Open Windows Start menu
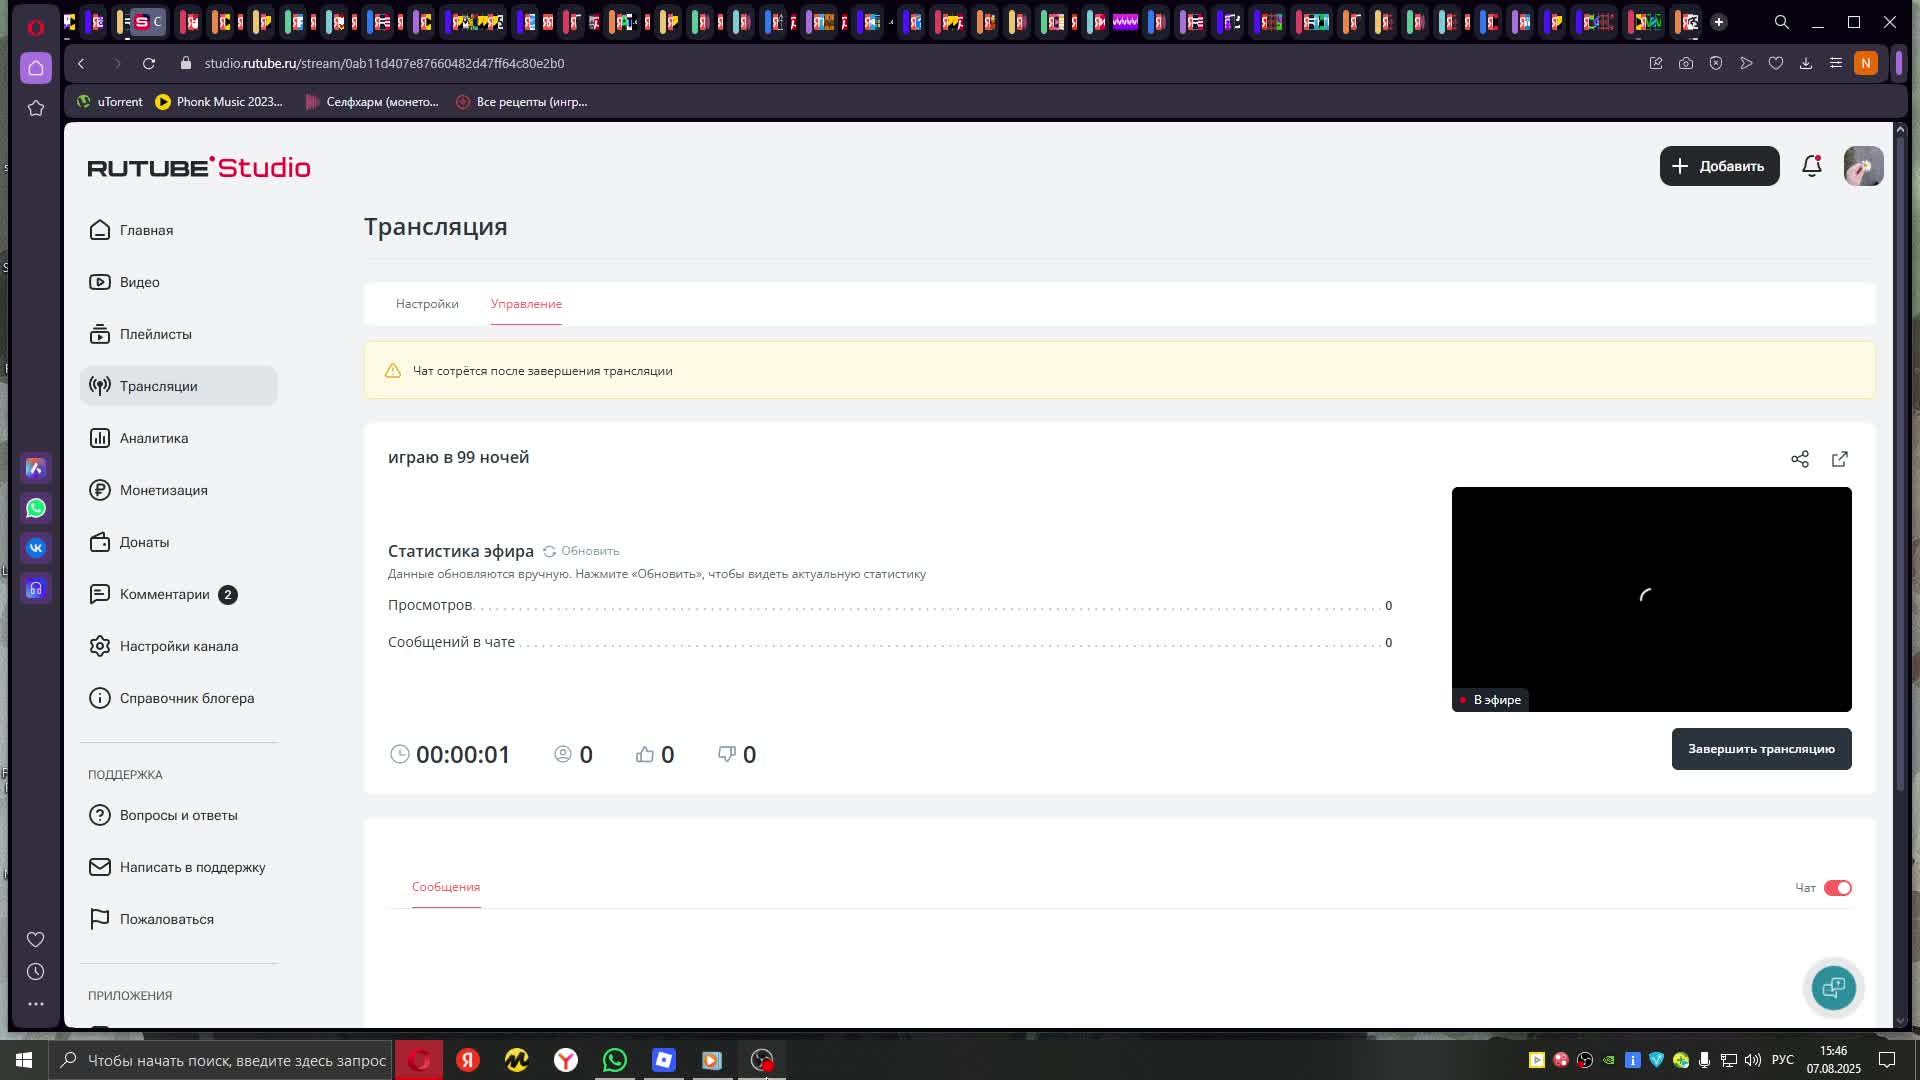1920x1080 pixels. [x=24, y=1060]
